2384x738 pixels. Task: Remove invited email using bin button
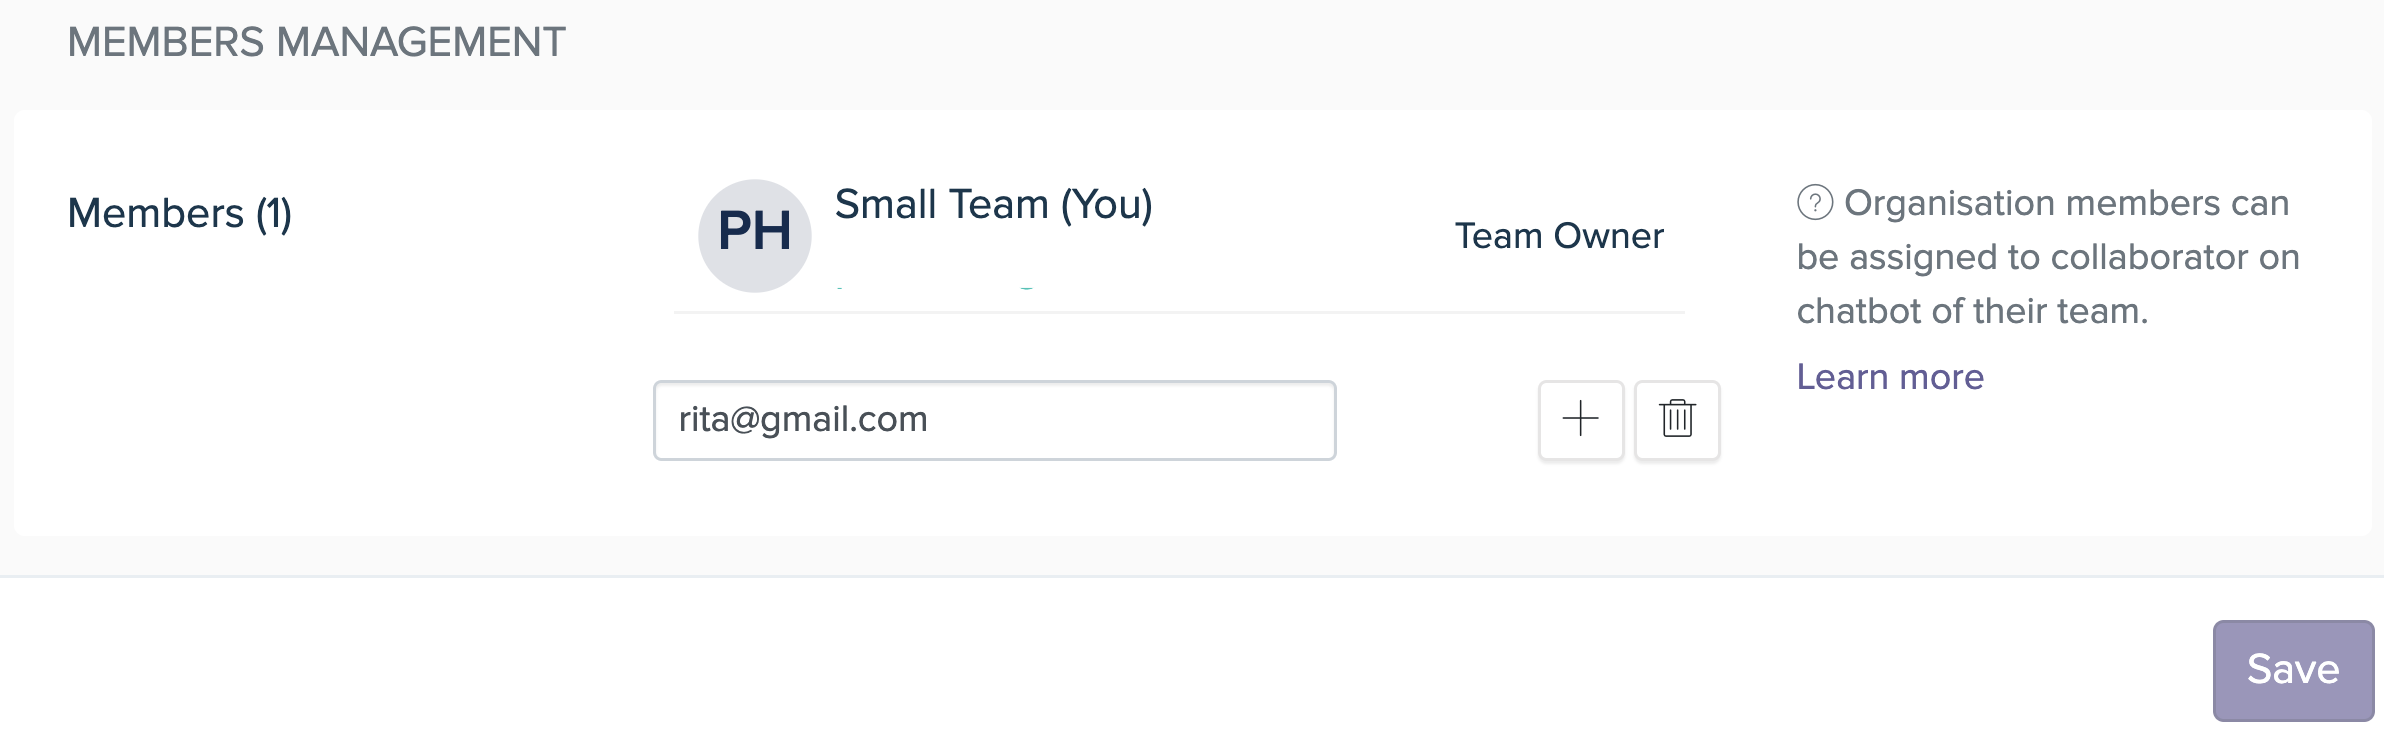tap(1677, 419)
